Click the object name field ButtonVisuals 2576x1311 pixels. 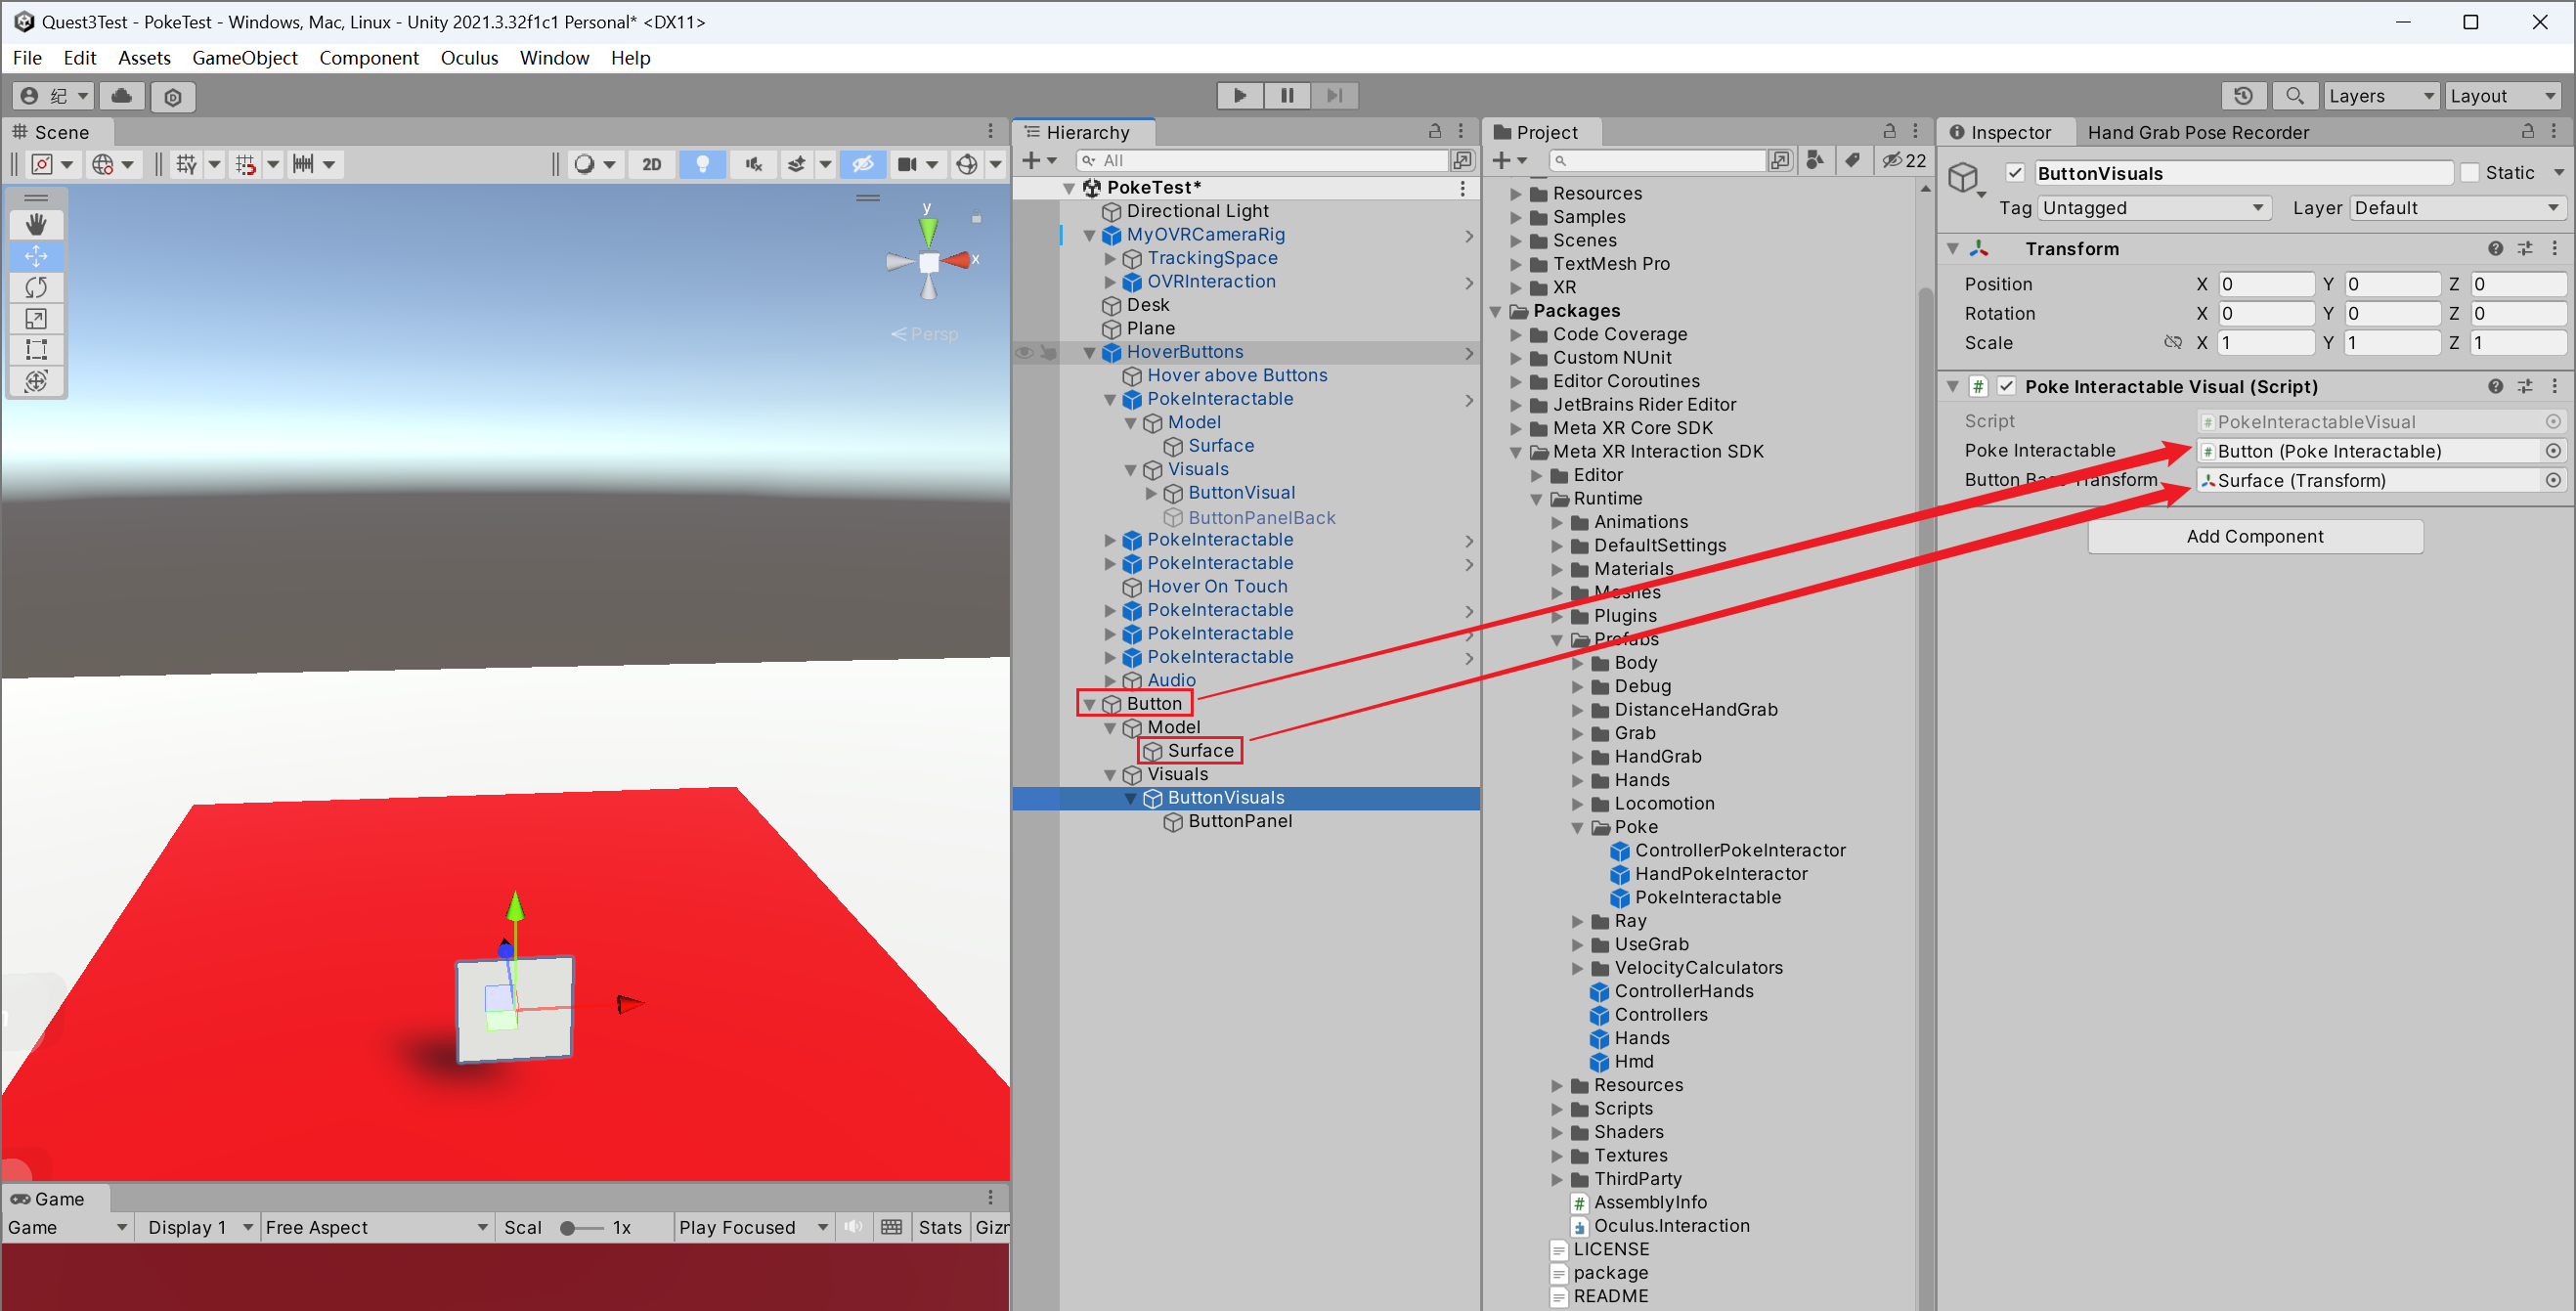tap(2243, 173)
